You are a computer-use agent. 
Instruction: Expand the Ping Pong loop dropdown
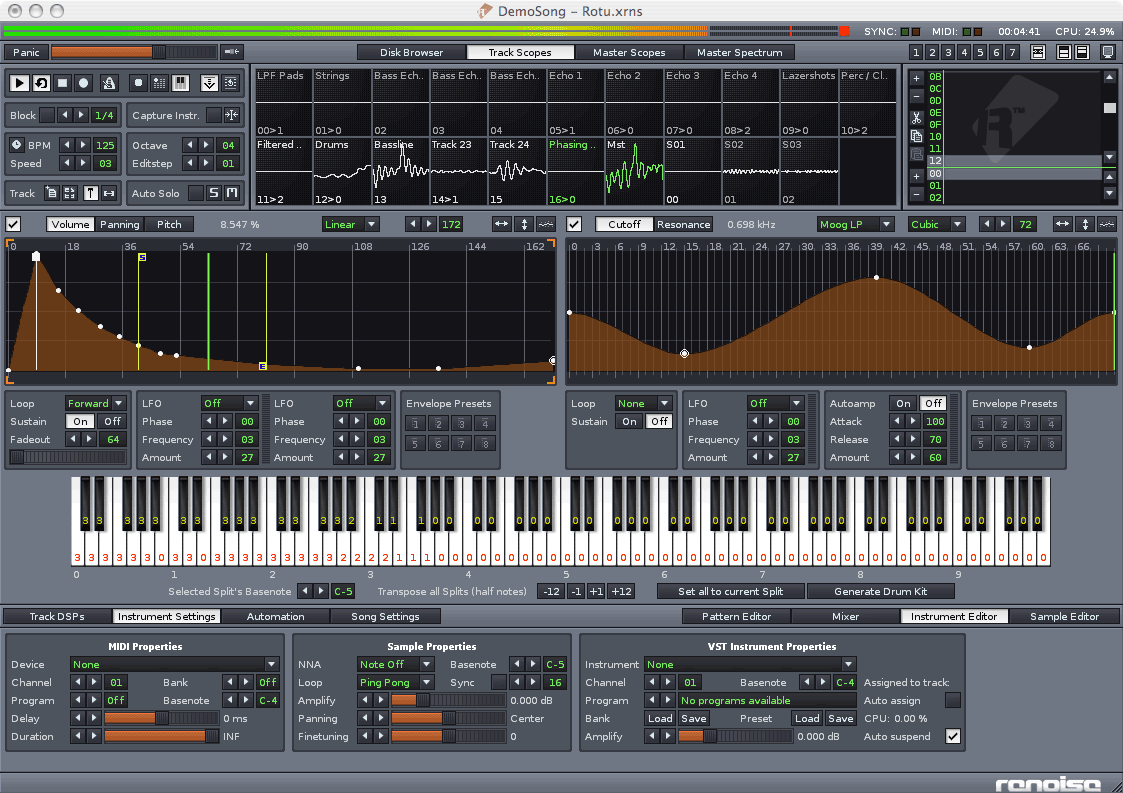[x=395, y=682]
